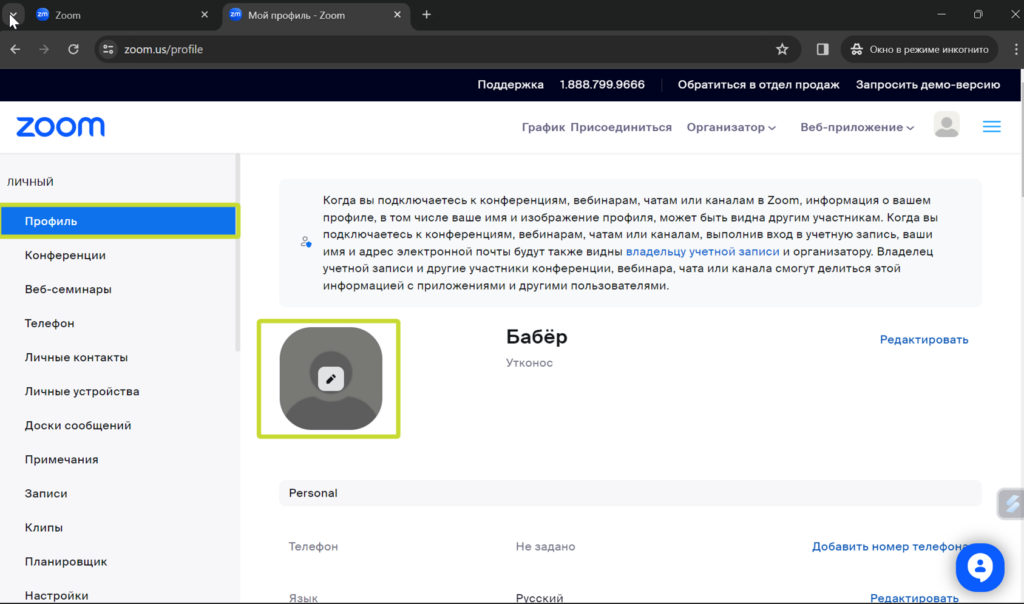
Task: Click the floating lightning widget at right edge
Action: [1011, 503]
